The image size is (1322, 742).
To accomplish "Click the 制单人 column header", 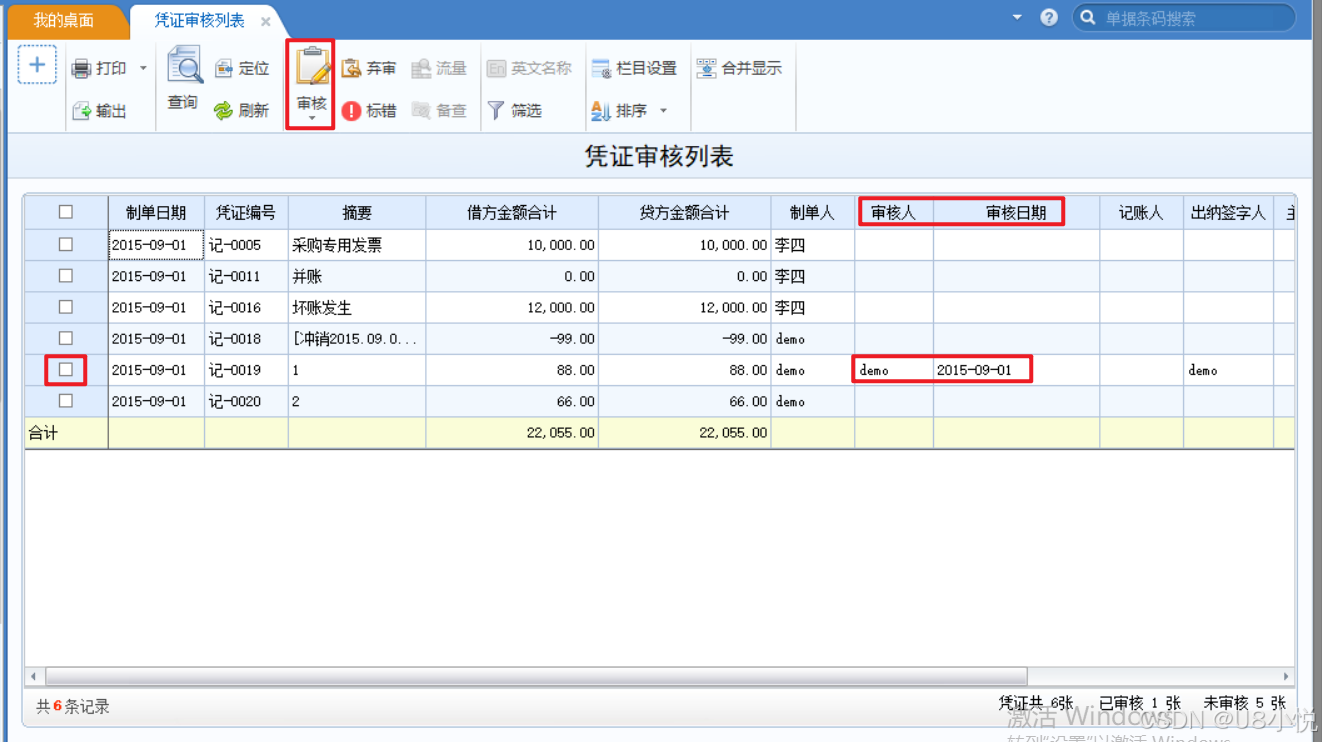I will [x=812, y=212].
